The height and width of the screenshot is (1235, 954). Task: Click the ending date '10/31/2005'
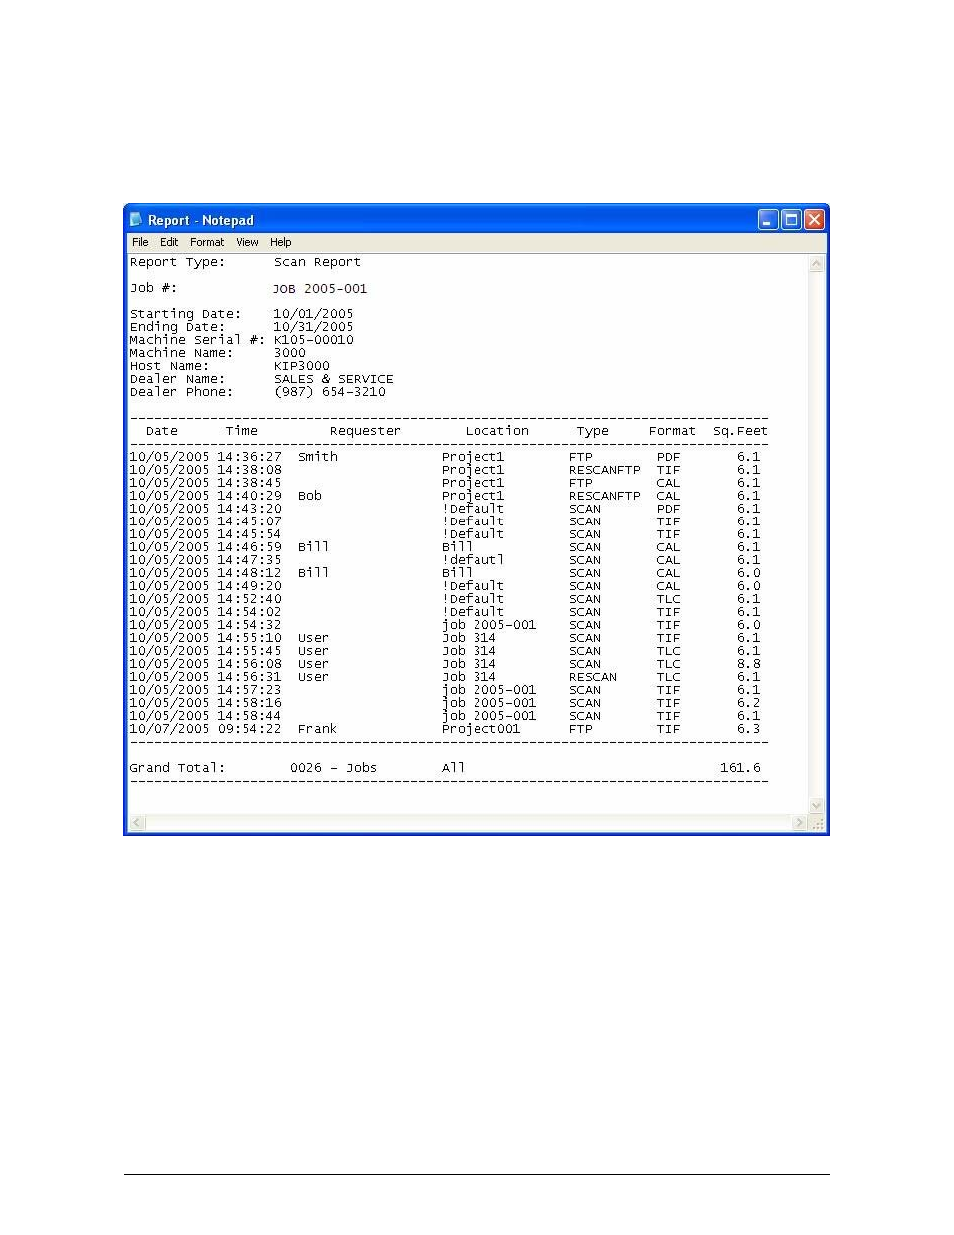click(313, 327)
